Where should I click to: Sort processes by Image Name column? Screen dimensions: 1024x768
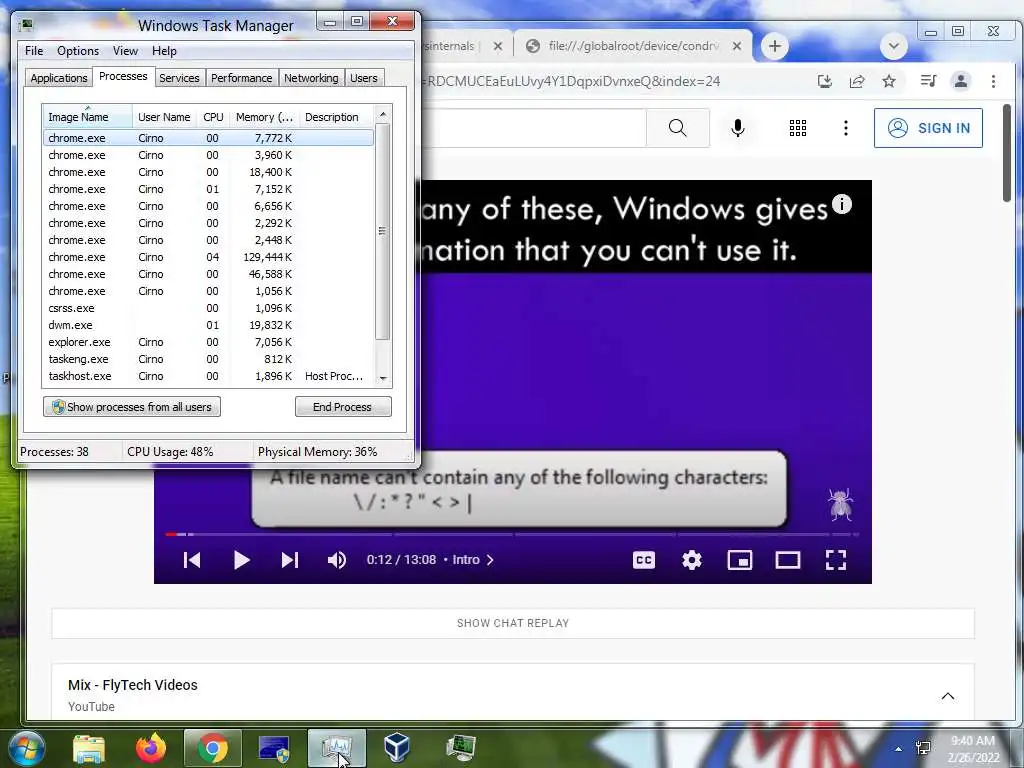click(x=87, y=117)
